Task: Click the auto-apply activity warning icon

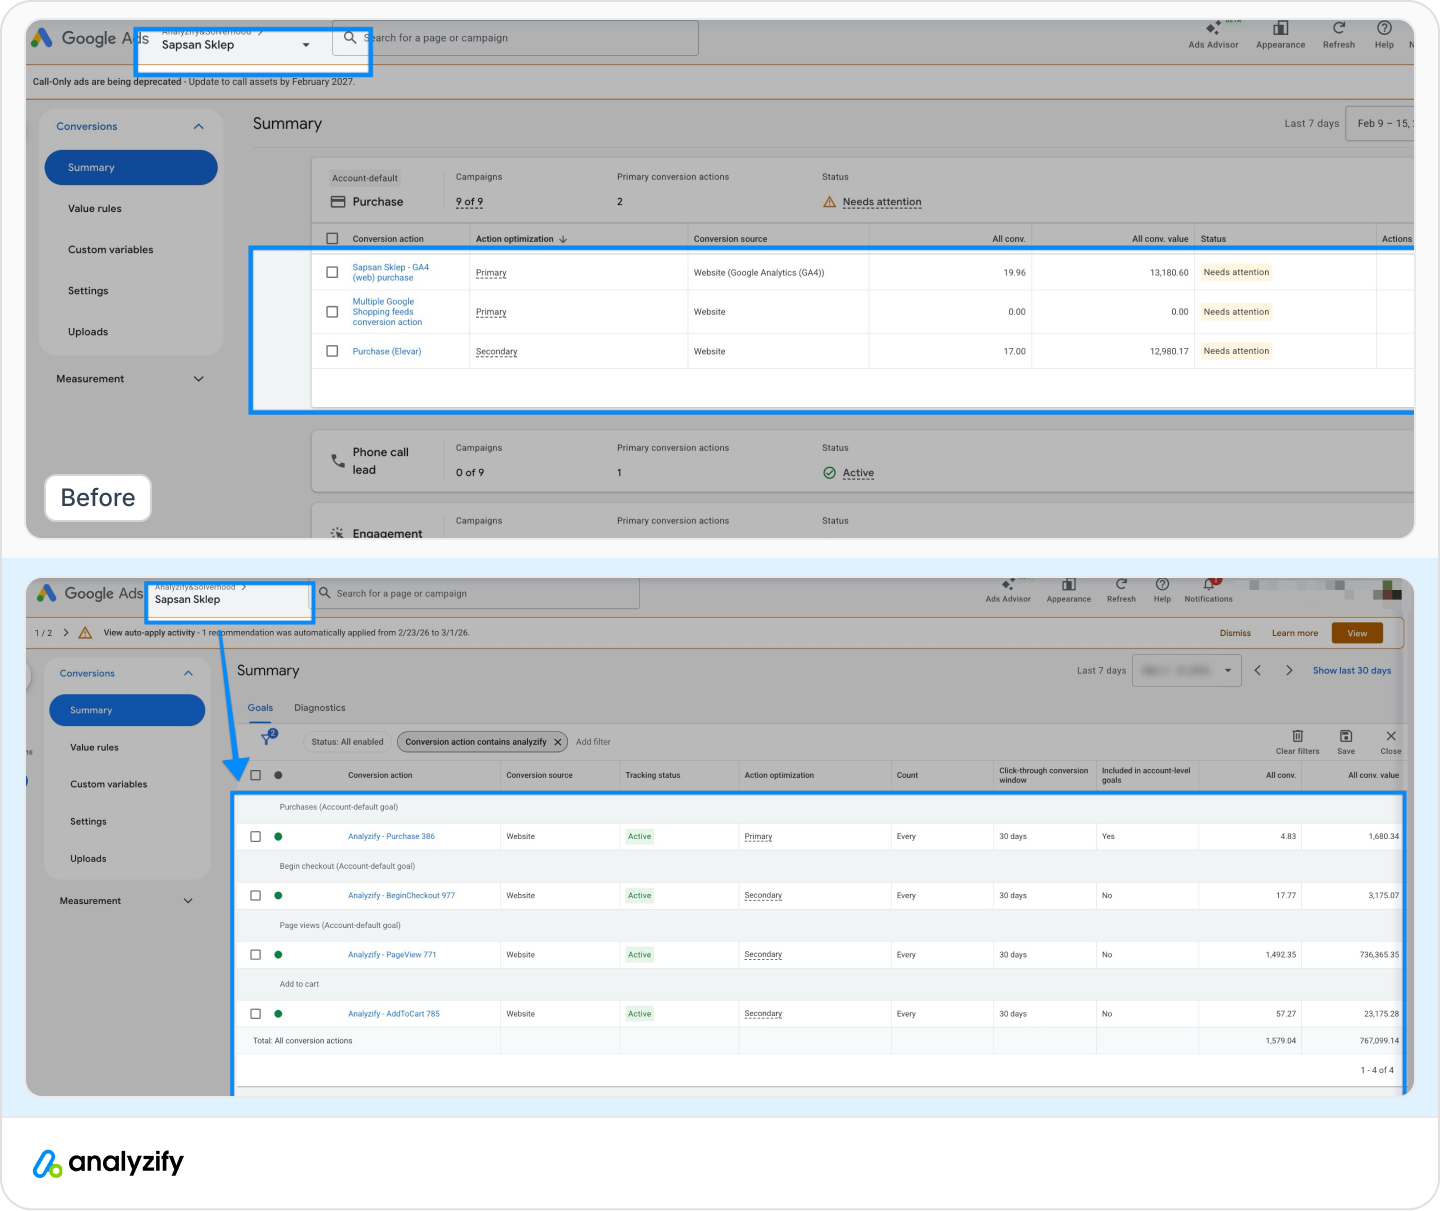Action: pos(85,633)
